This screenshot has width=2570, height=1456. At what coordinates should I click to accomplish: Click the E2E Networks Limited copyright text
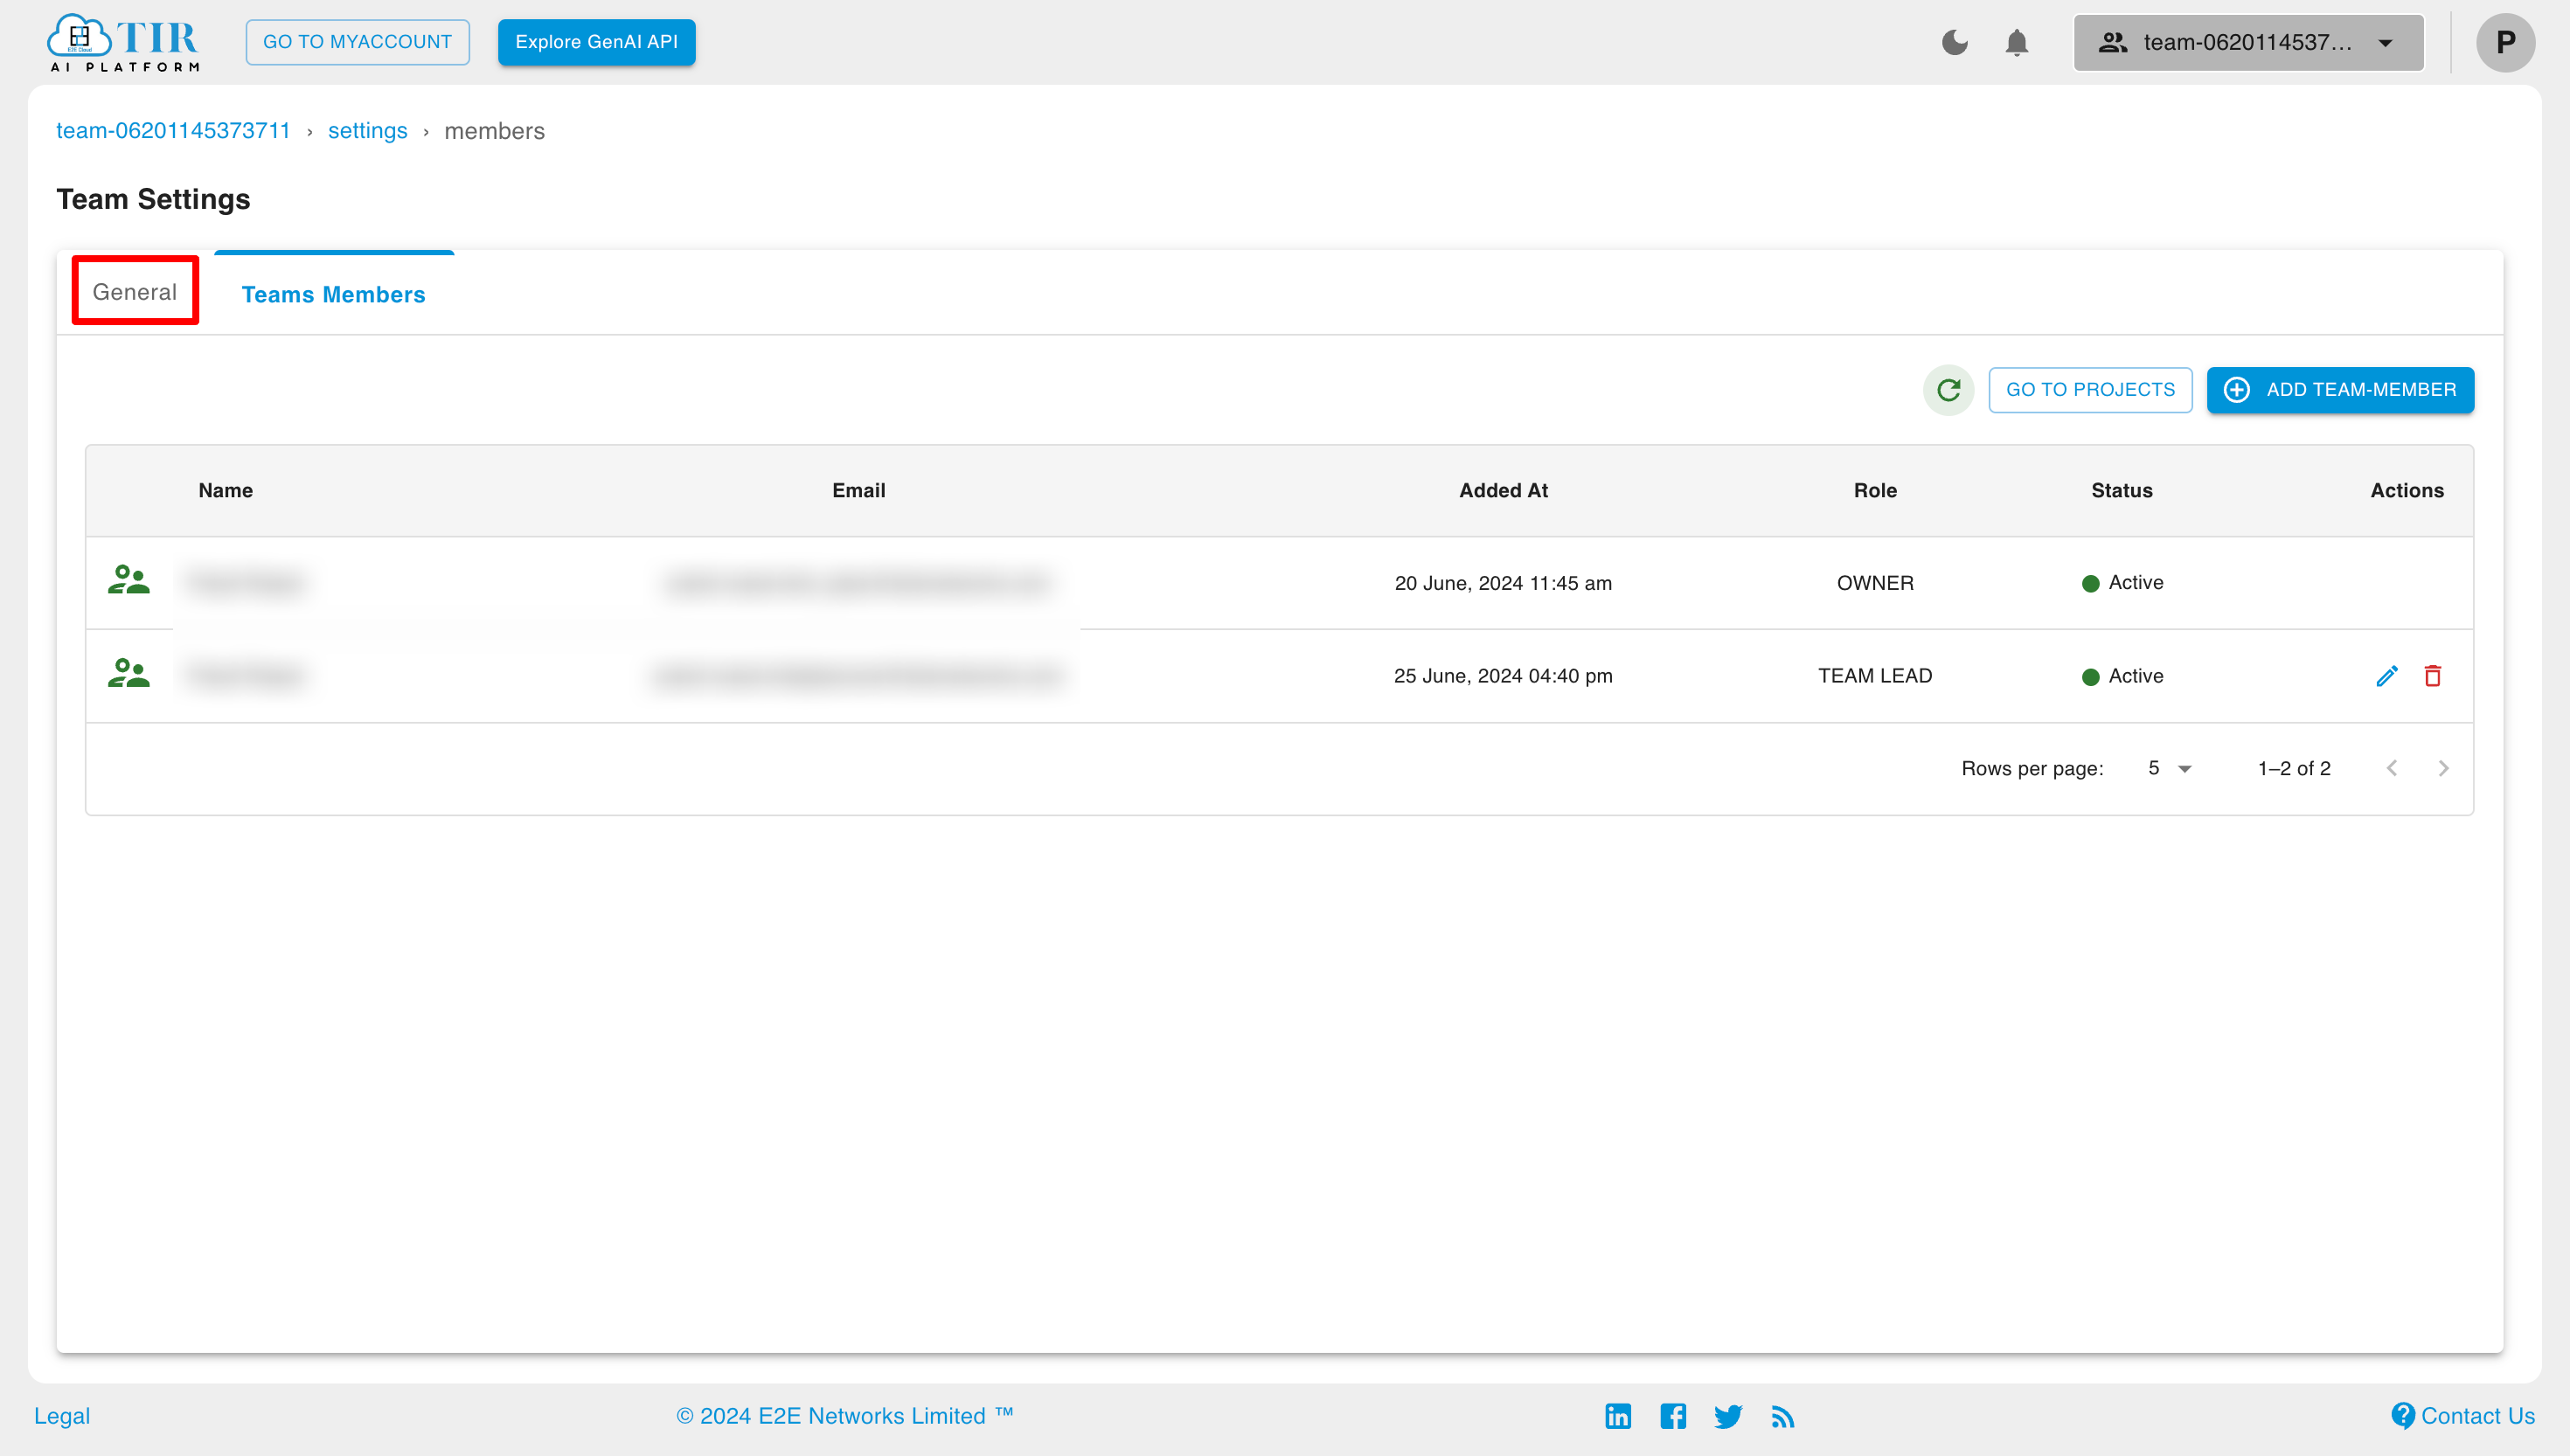pos(845,1416)
